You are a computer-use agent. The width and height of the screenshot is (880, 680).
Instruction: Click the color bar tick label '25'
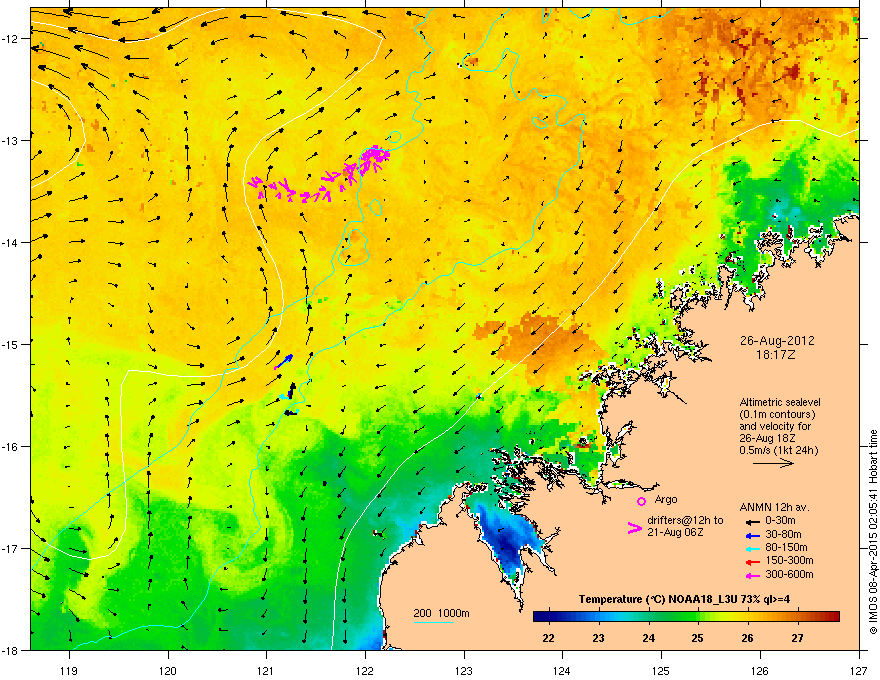[x=698, y=638]
